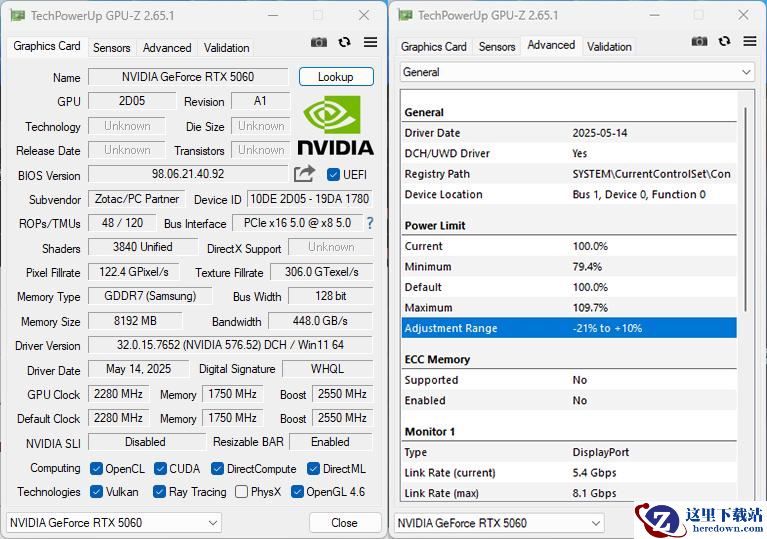Image resolution: width=767 pixels, height=539 pixels.
Task: Toggle the CUDA checkbox
Action: click(160, 469)
